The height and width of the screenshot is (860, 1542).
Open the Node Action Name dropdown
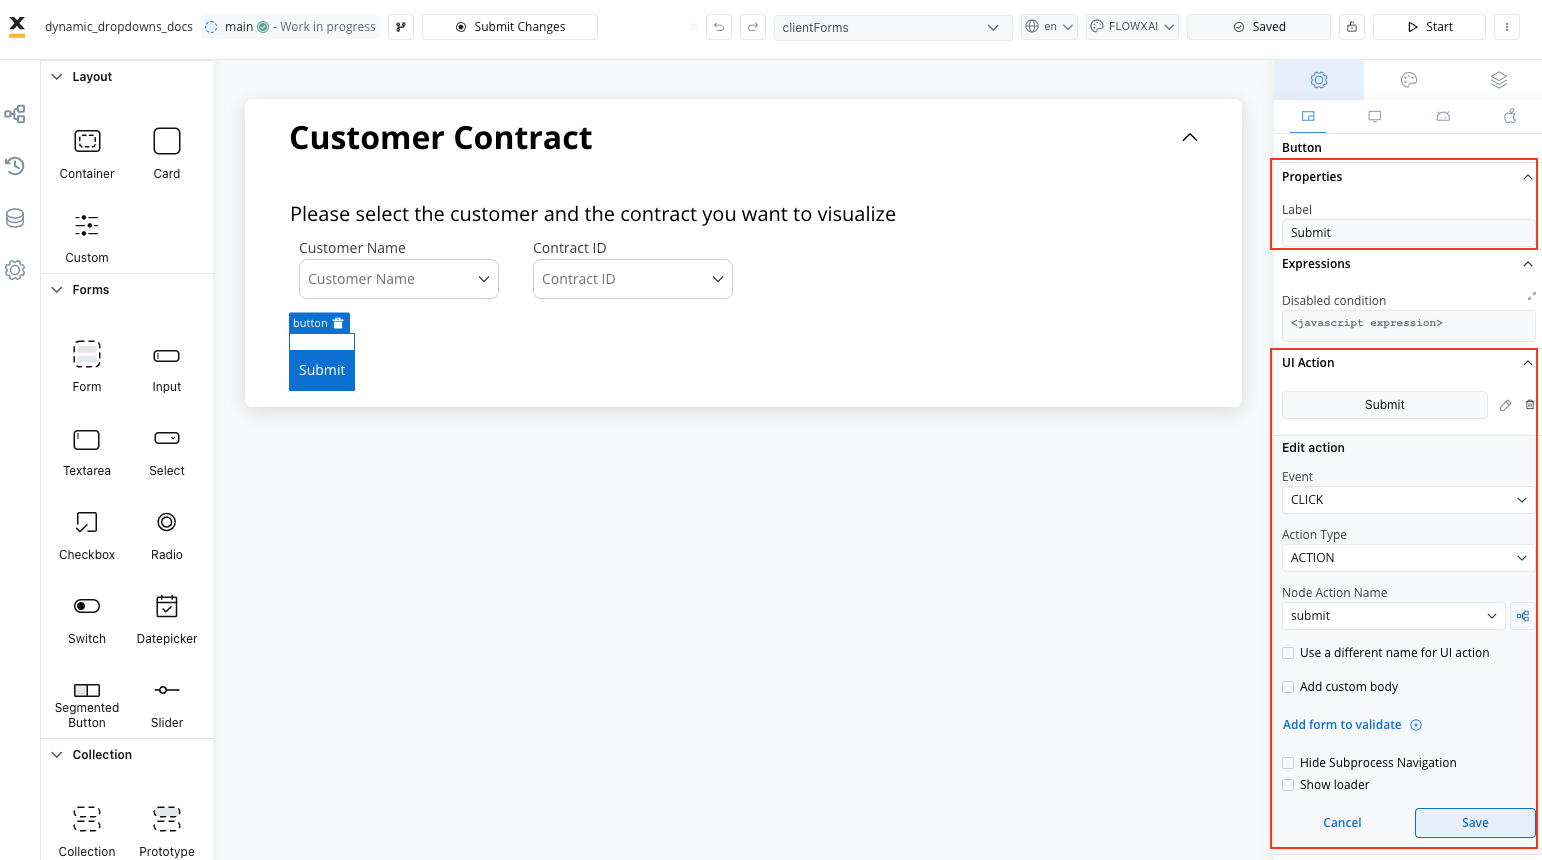coord(1394,616)
